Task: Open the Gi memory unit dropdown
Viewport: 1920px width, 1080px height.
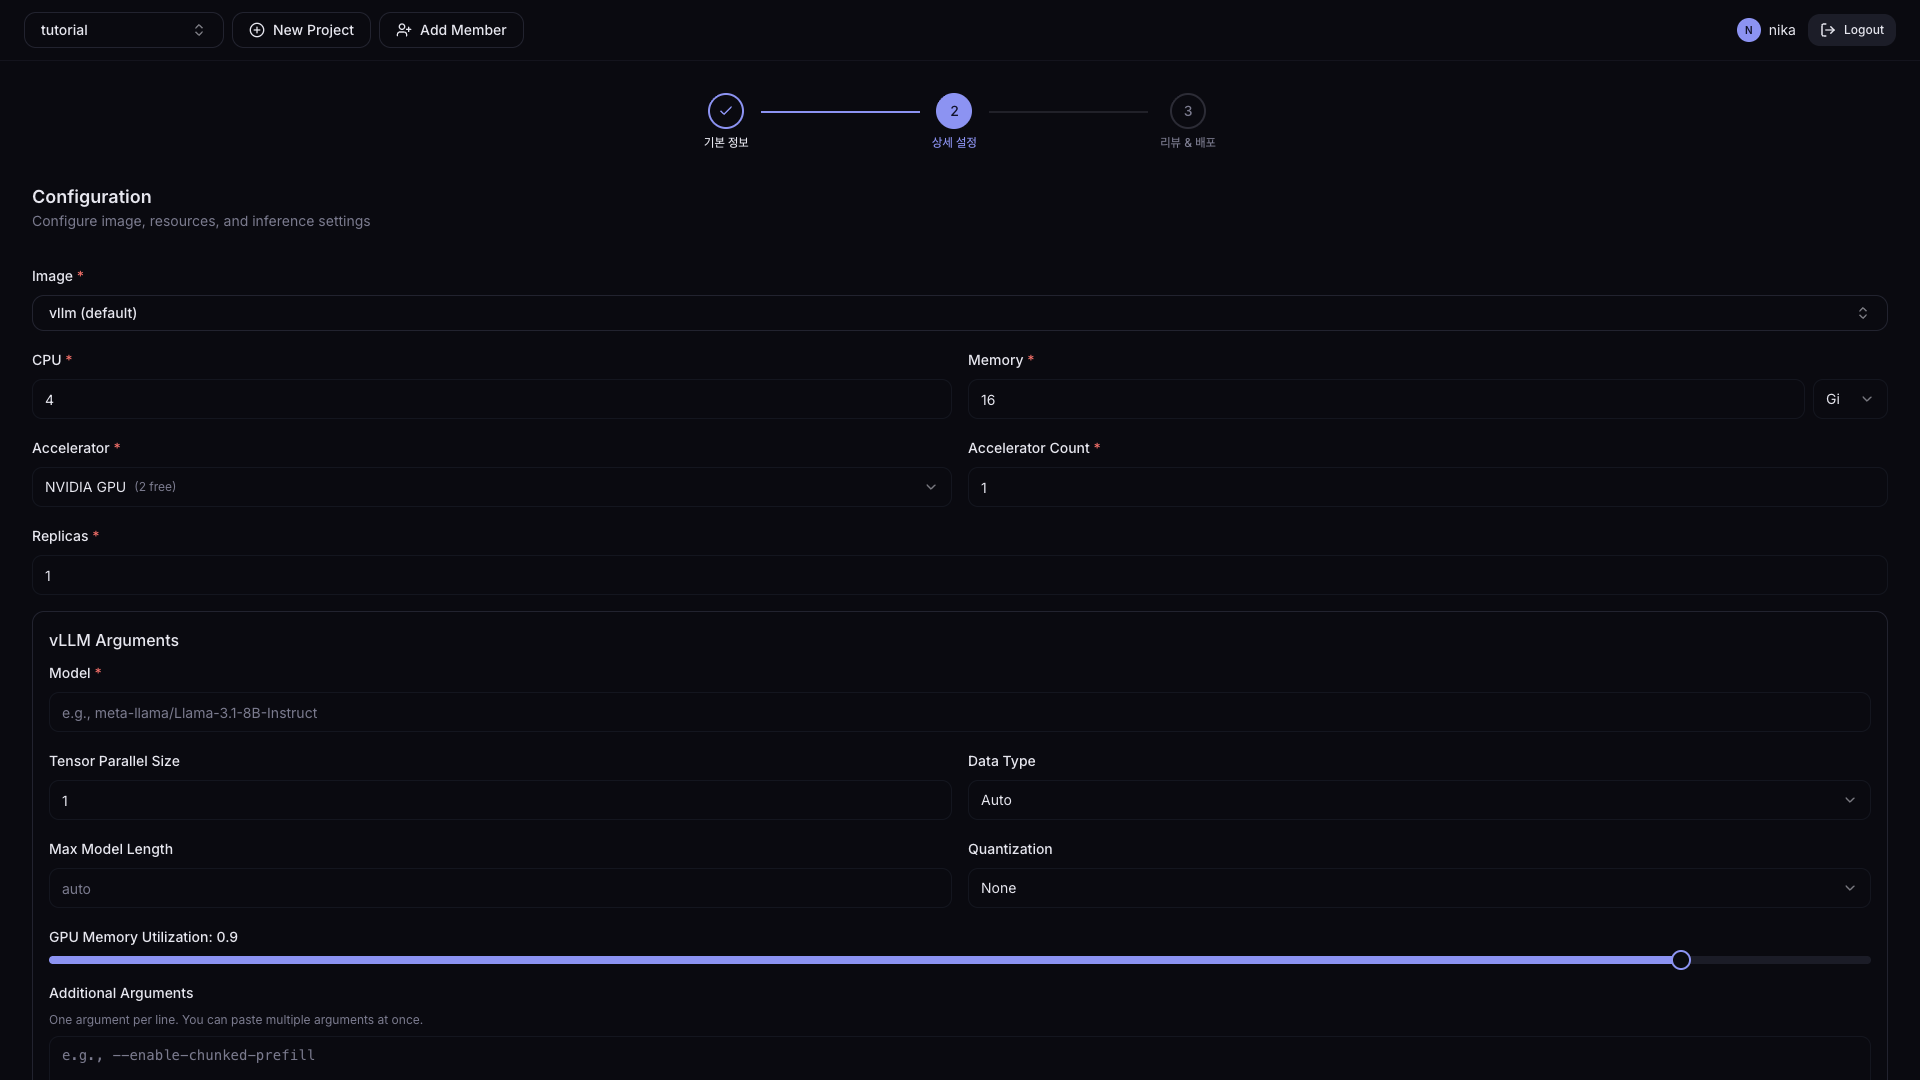Action: [x=1849, y=399]
